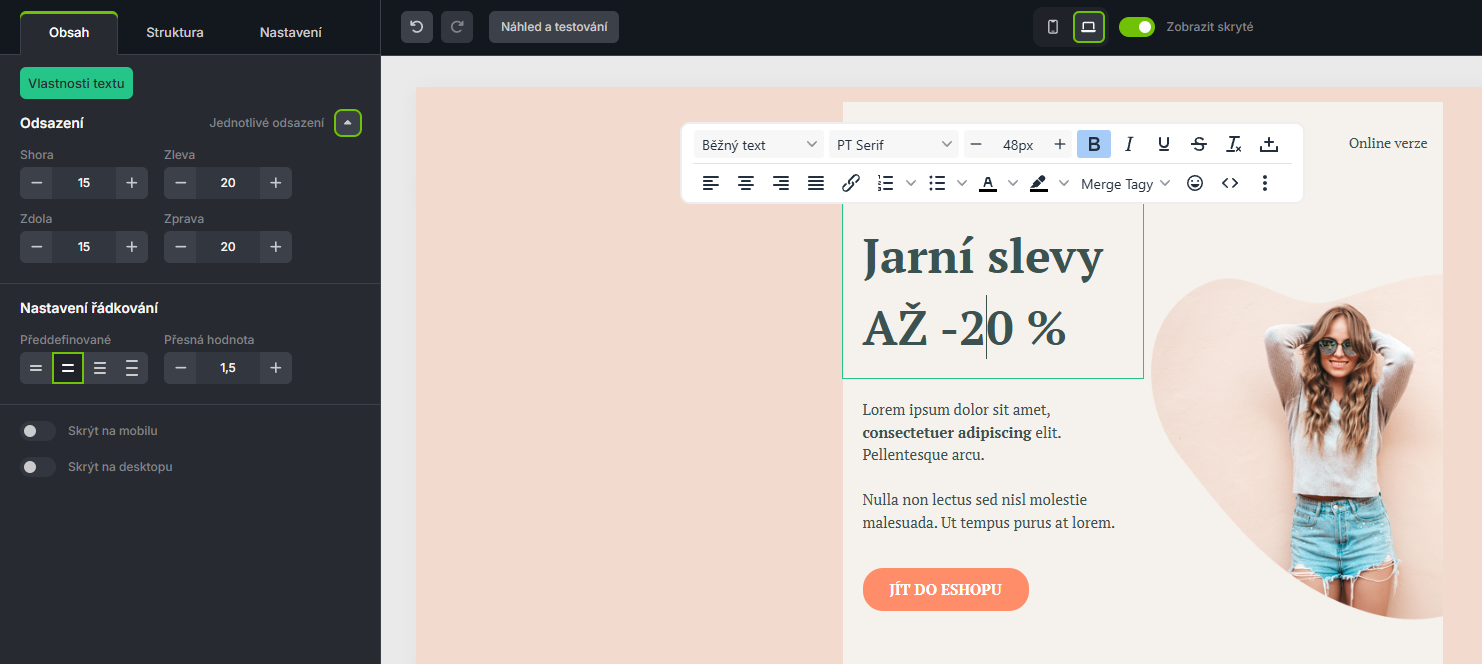
Task: Open the emoji picker
Action: pos(1194,183)
